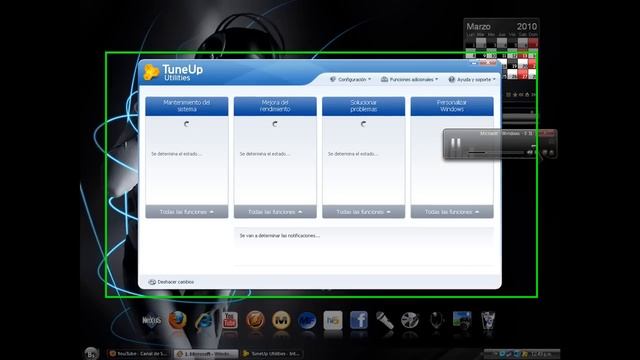The height and width of the screenshot is (360, 640).
Task: Open the blue MF dock icon
Action: [x=307, y=320]
